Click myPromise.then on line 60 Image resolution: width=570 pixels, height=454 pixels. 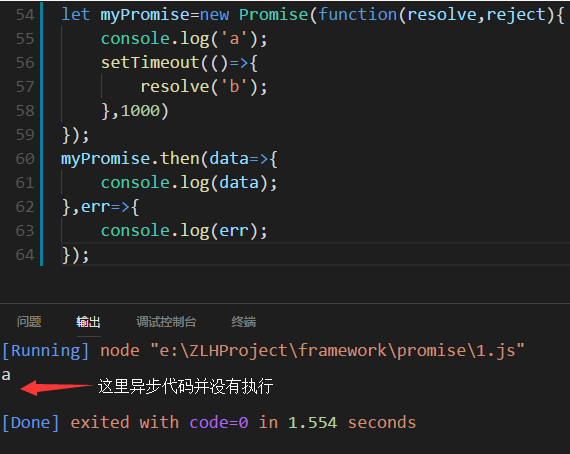130,159
